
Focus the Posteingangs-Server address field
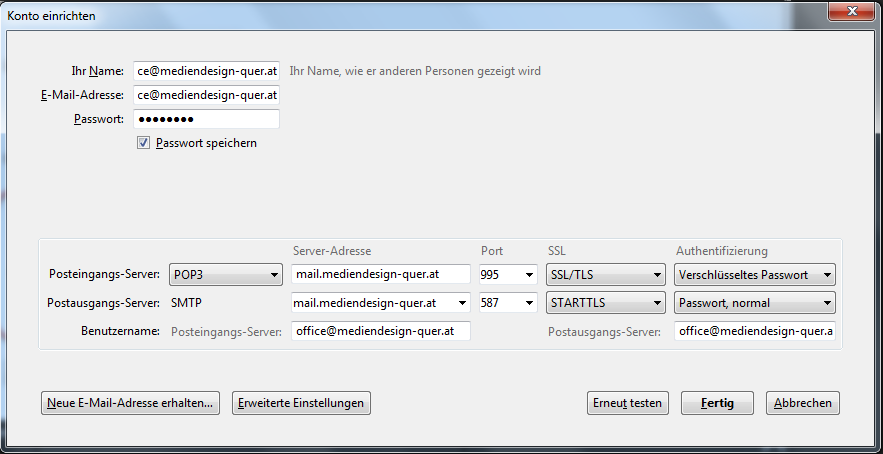pyautogui.click(x=381, y=275)
